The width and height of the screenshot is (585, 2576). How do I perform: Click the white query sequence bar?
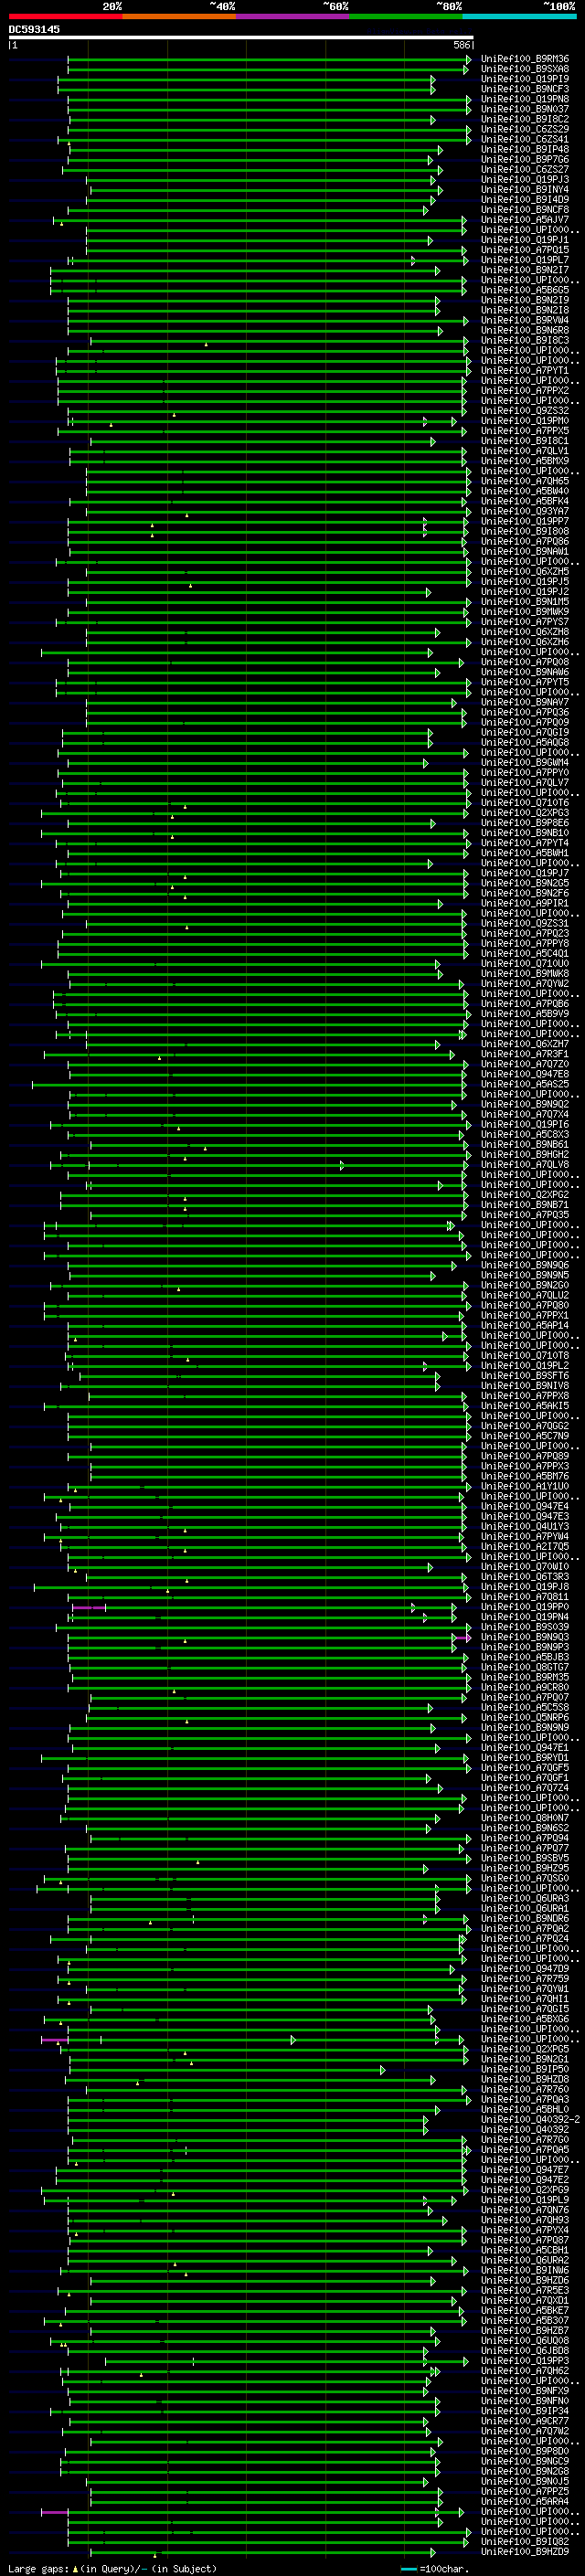click(x=241, y=37)
